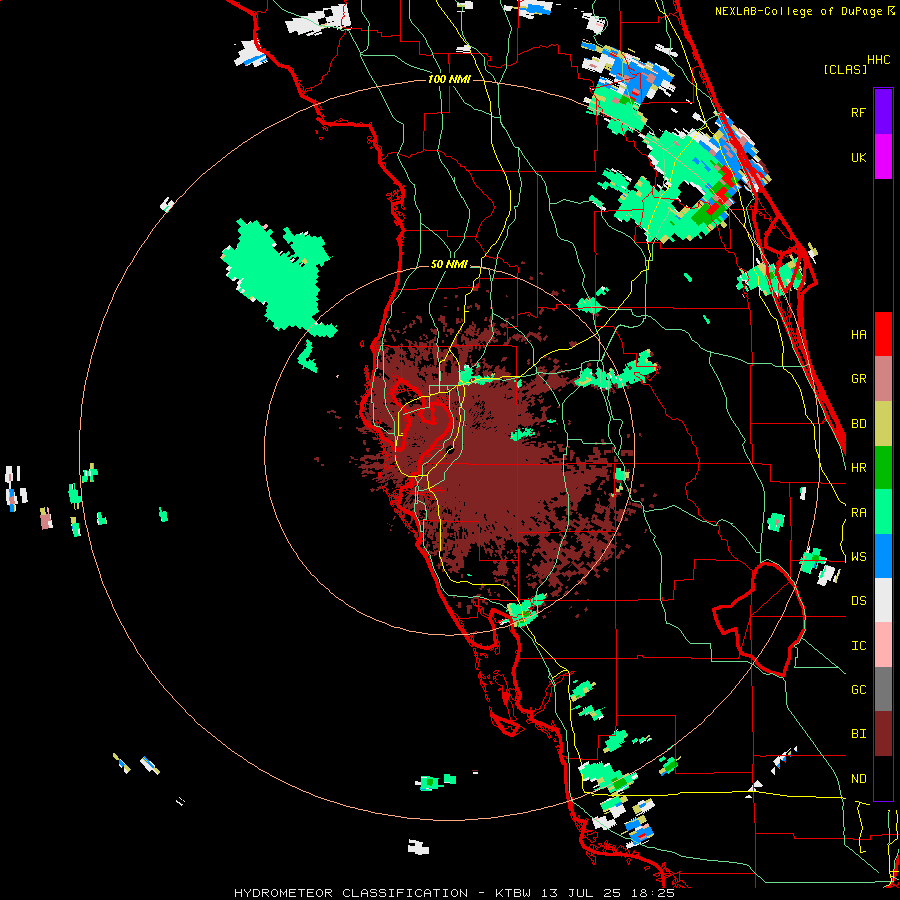
Task: Click the GC gray legend swatch
Action: [883, 689]
